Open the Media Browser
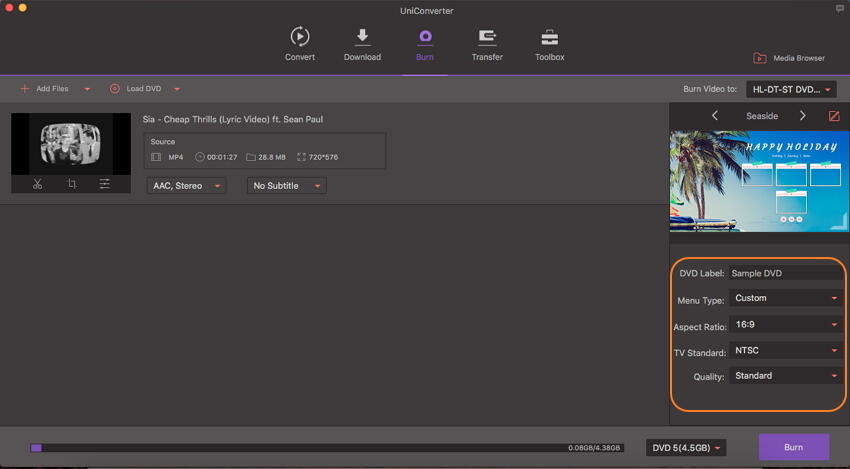This screenshot has height=469, width=850. point(789,58)
